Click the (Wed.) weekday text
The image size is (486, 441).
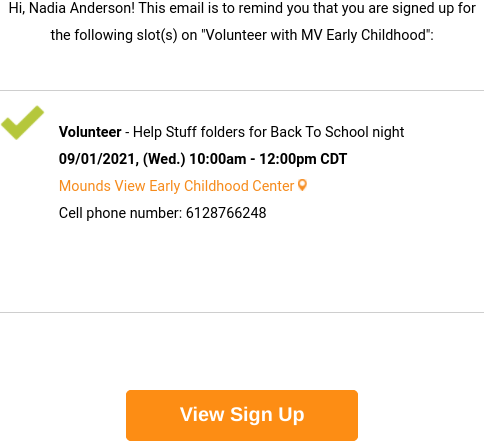click(164, 159)
